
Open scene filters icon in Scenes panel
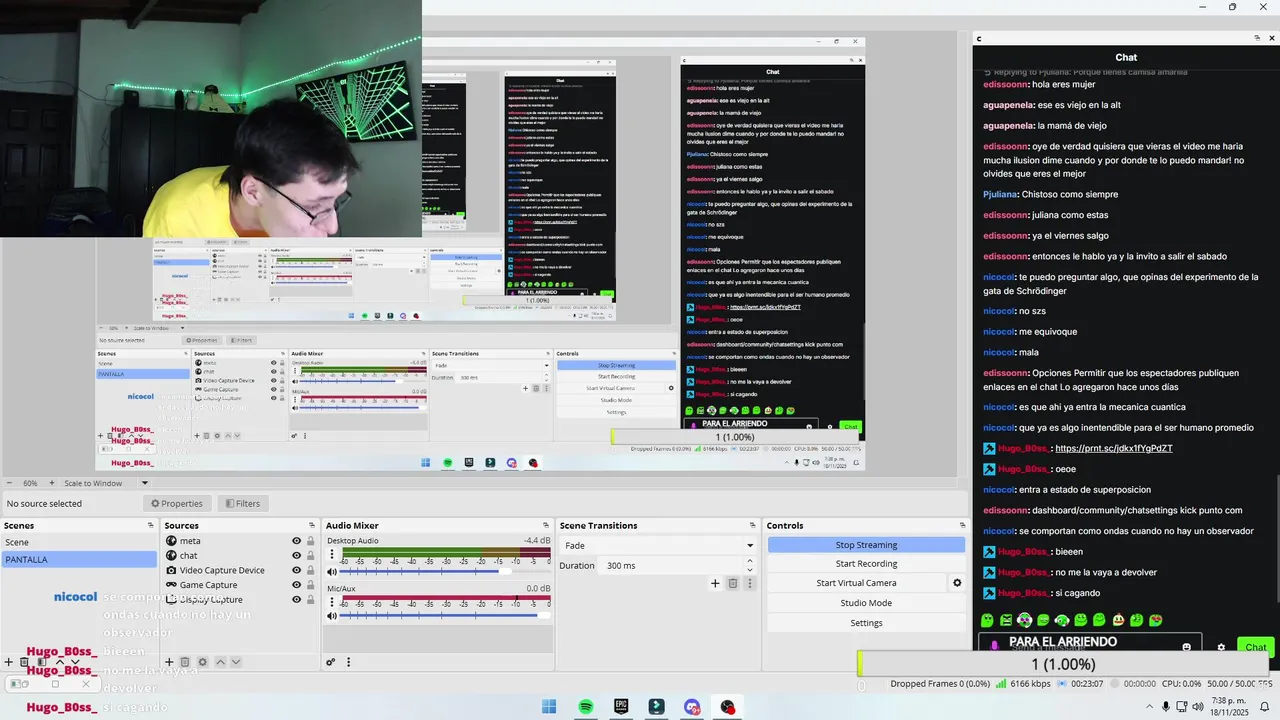click(x=42, y=662)
